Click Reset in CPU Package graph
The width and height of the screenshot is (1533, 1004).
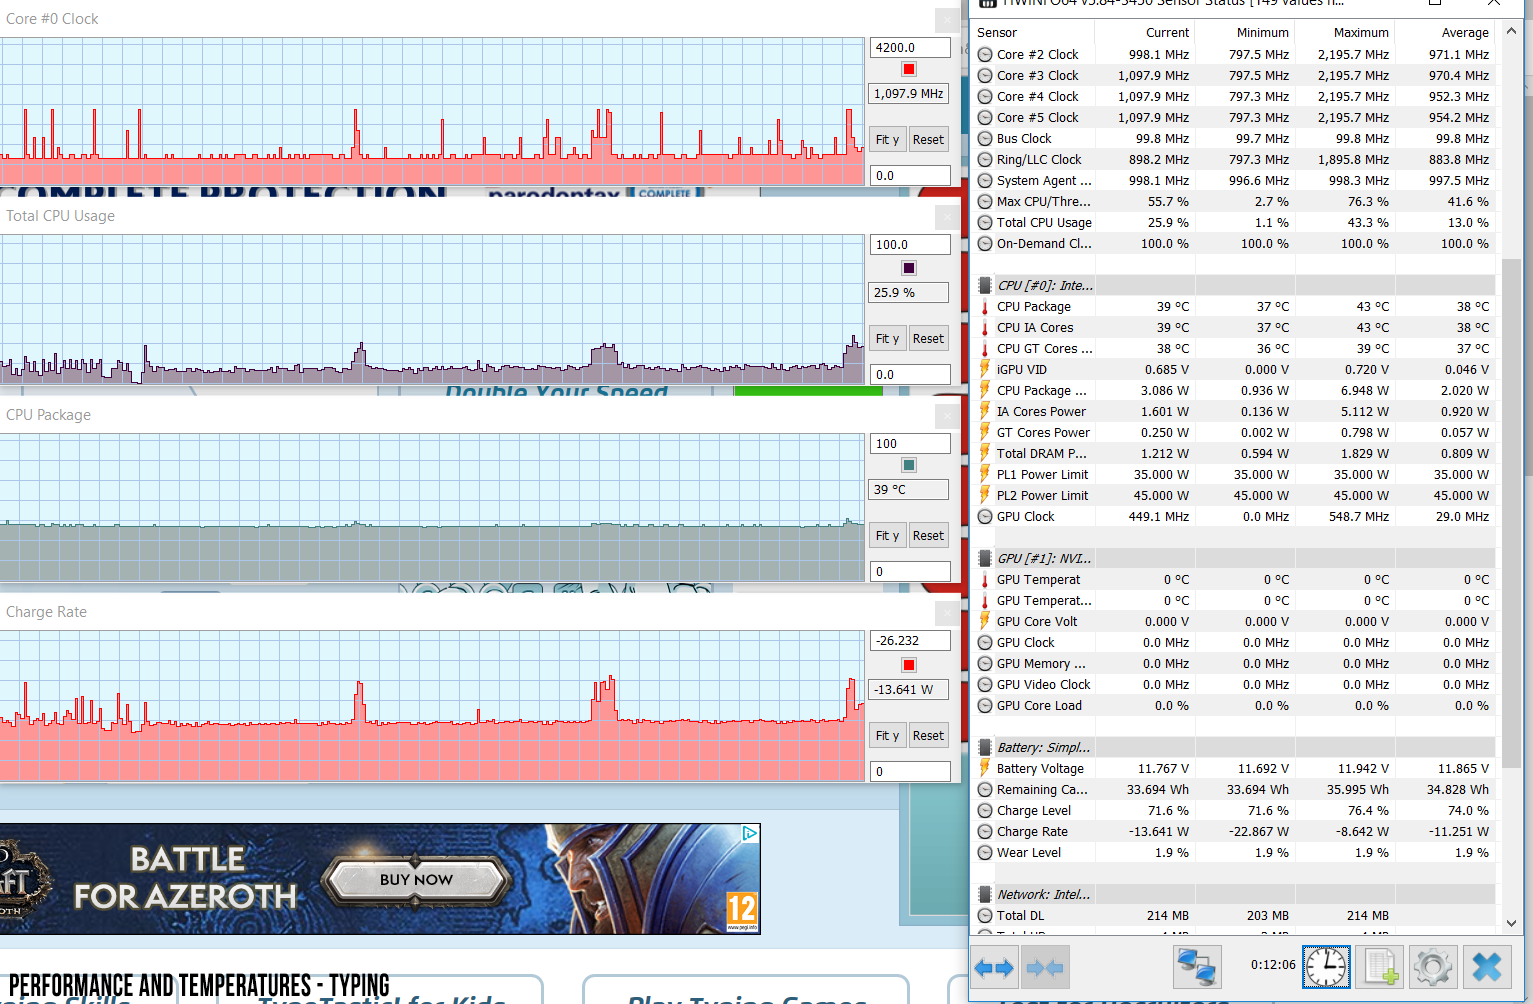[928, 536]
